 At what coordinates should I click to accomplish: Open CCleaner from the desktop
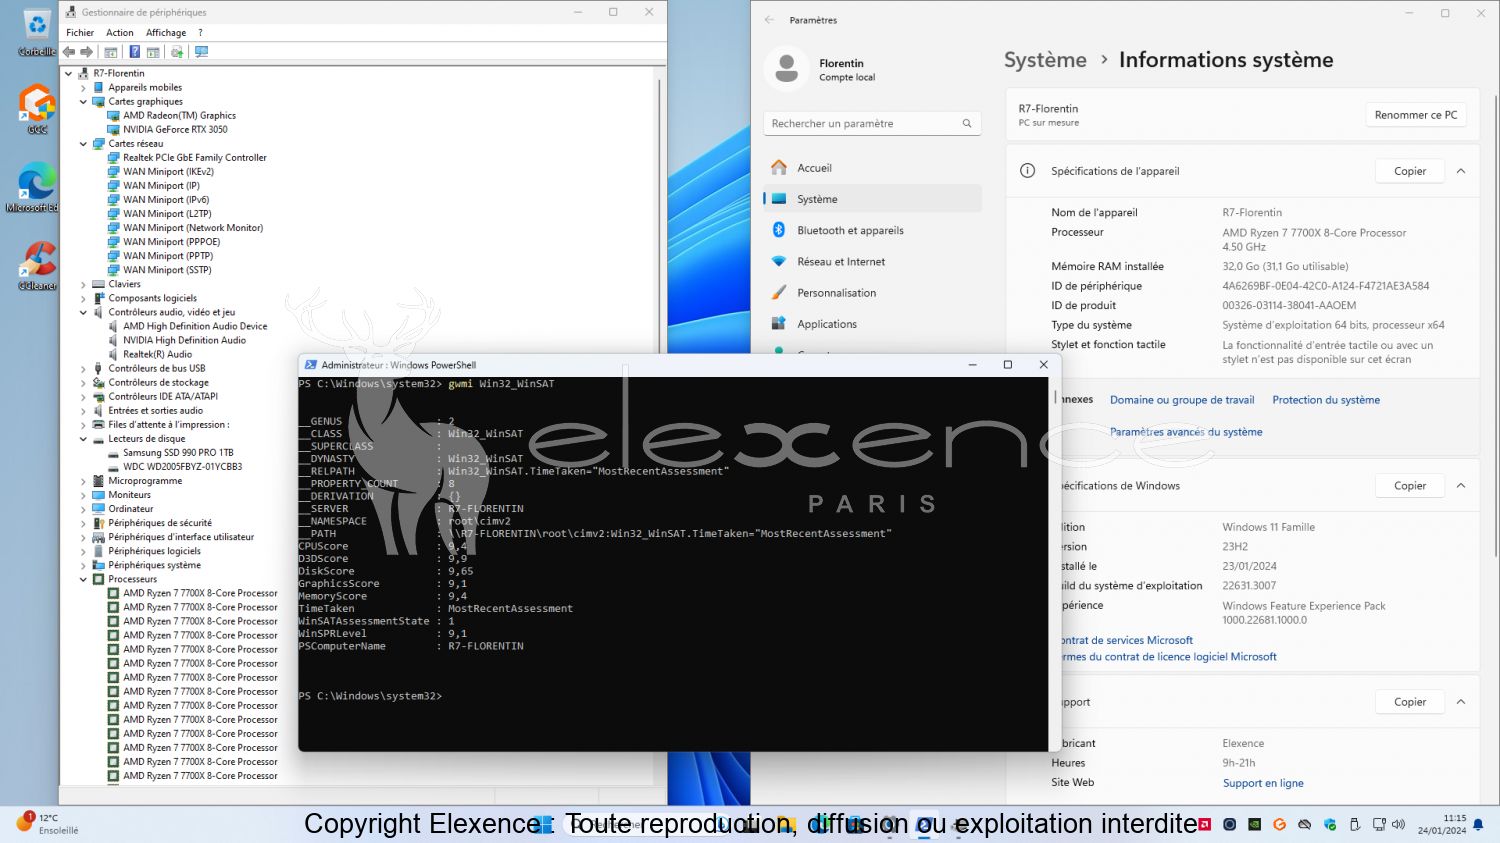click(x=37, y=265)
